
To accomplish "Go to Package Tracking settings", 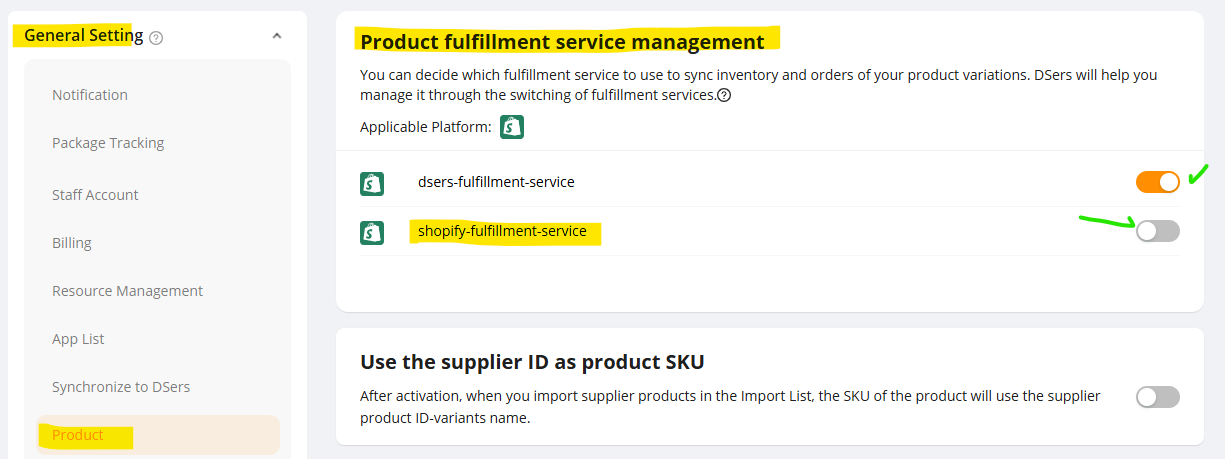I will tap(108, 143).
